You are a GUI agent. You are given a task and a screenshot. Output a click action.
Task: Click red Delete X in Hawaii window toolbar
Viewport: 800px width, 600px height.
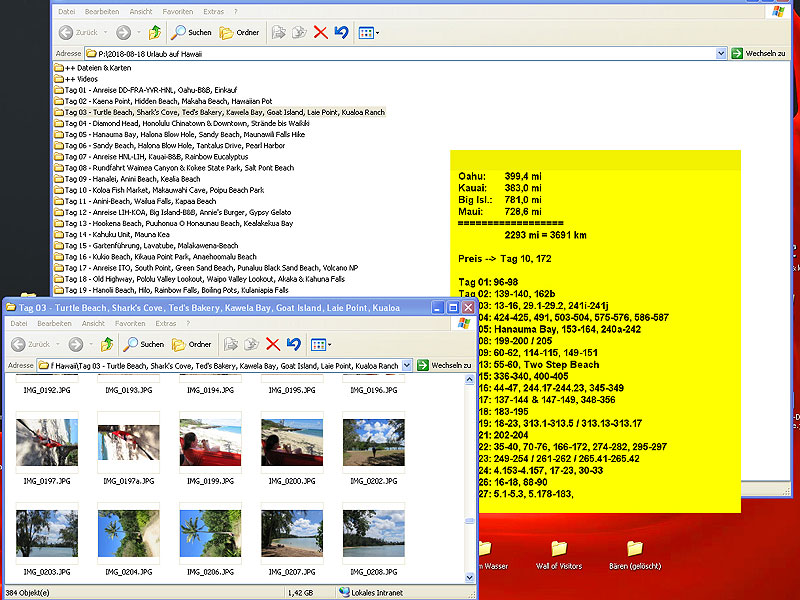pos(320,32)
